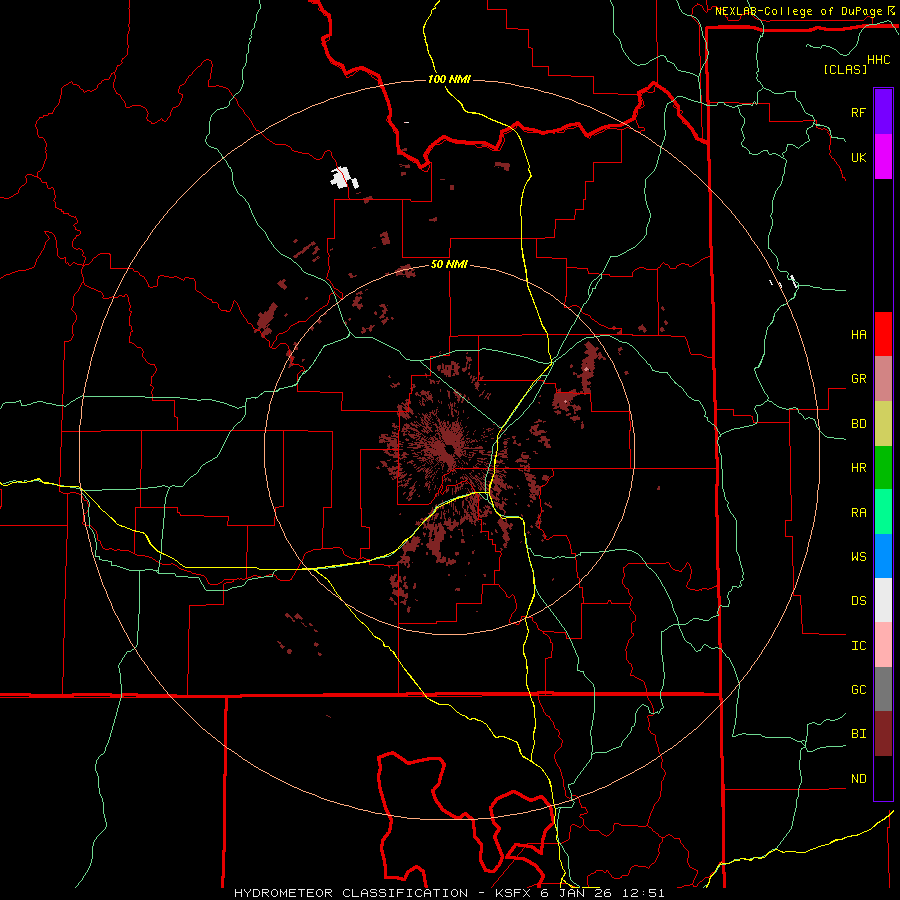Click the HHC product label
The height and width of the screenshot is (900, 900).
pyautogui.click(x=878, y=60)
